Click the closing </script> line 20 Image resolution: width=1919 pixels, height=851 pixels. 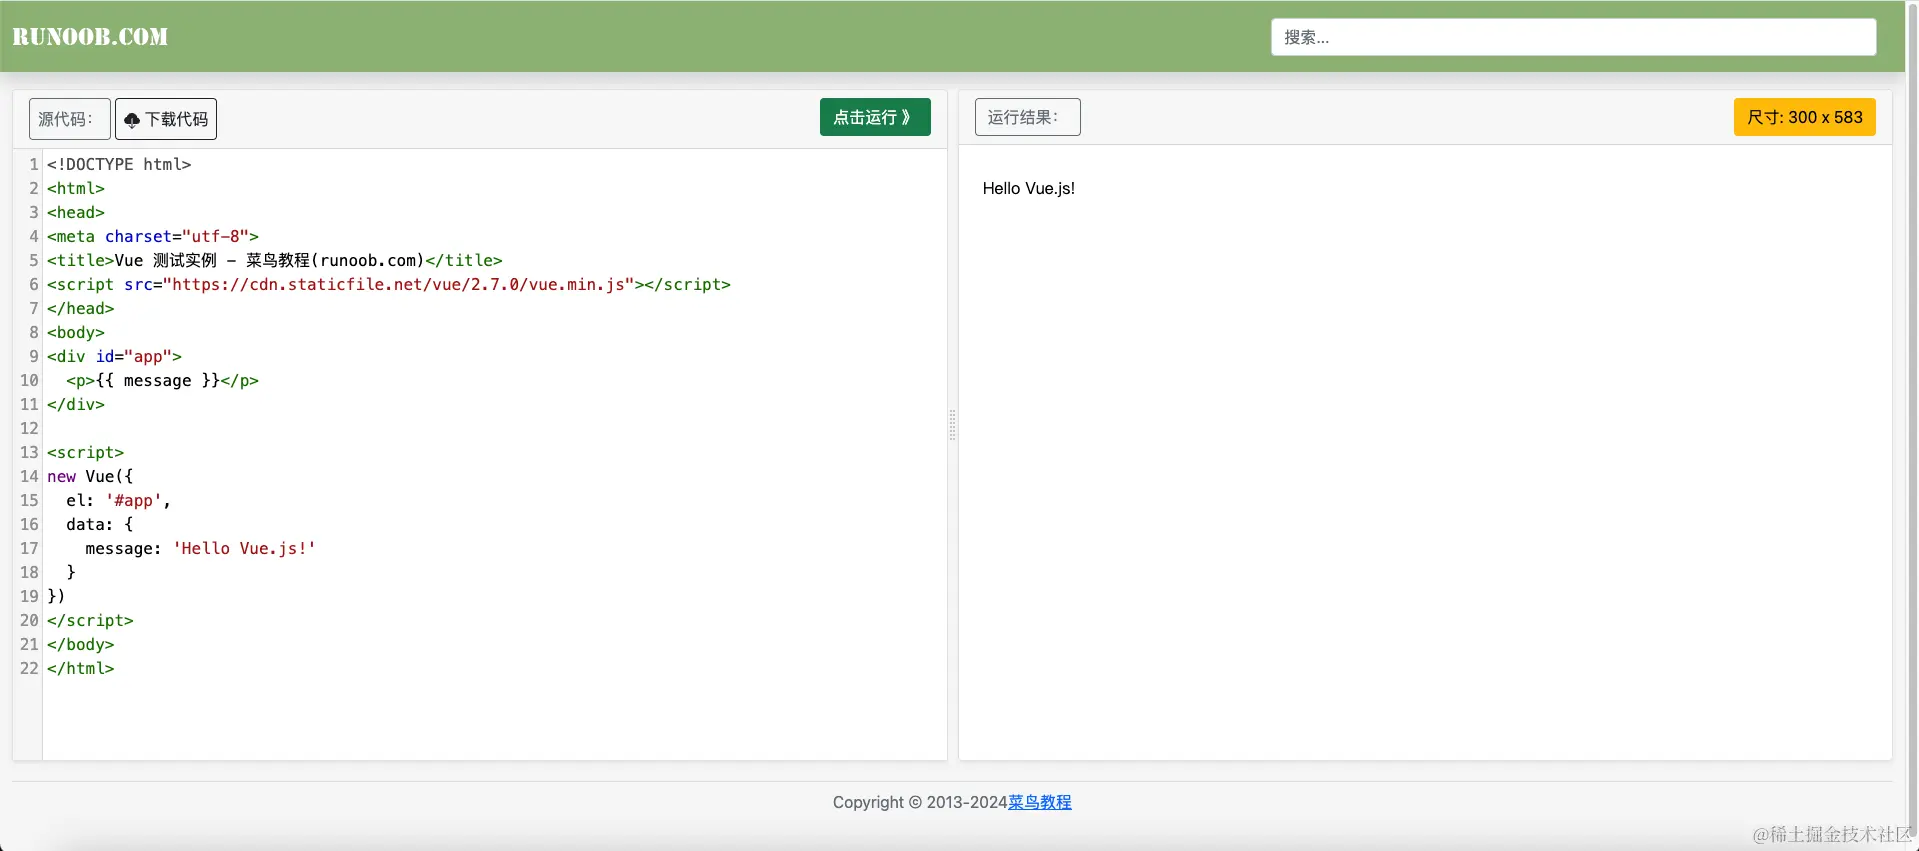90,620
